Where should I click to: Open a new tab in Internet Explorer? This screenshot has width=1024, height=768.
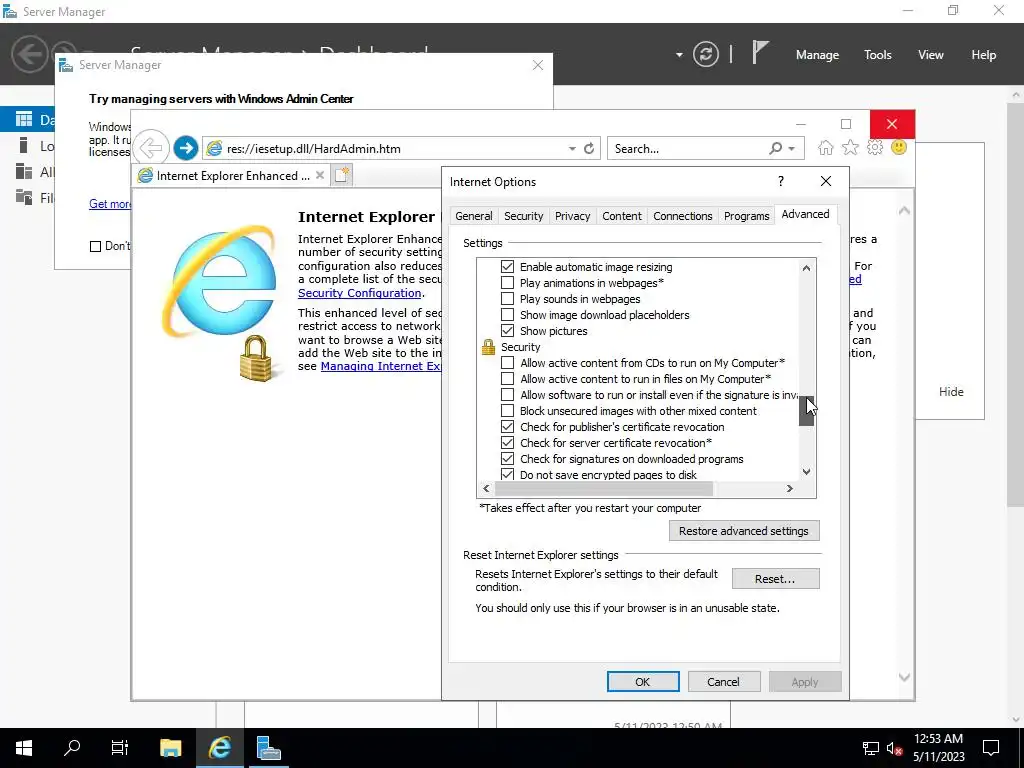tap(342, 175)
